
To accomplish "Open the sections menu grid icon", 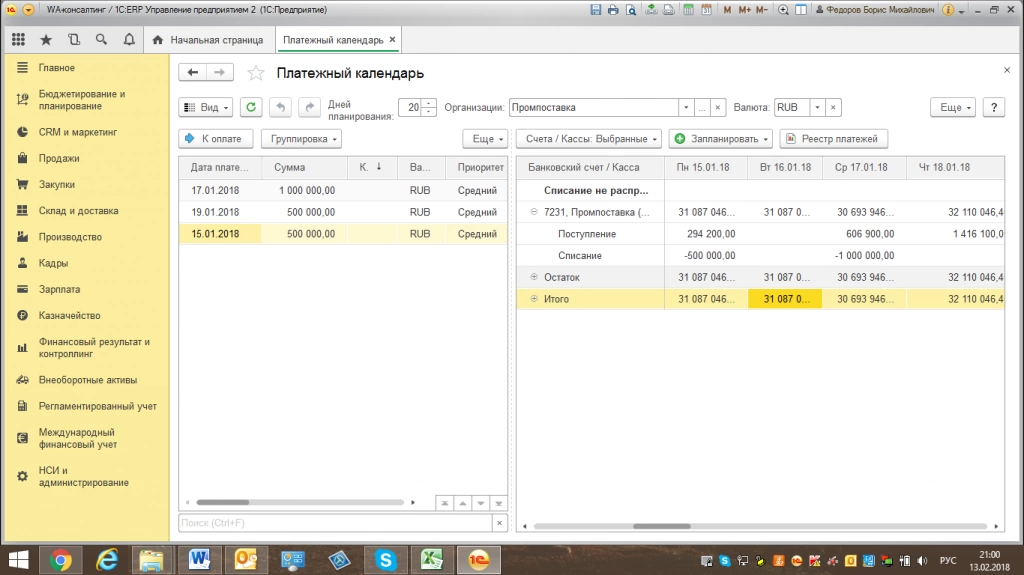I will [x=18, y=40].
